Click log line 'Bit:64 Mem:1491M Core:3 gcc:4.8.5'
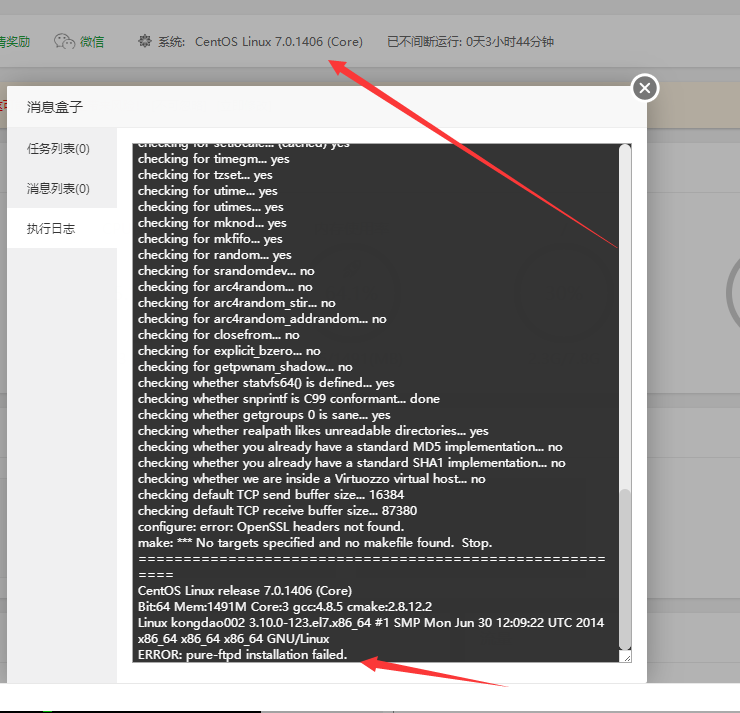Image resolution: width=740 pixels, height=713 pixels. click(x=285, y=607)
